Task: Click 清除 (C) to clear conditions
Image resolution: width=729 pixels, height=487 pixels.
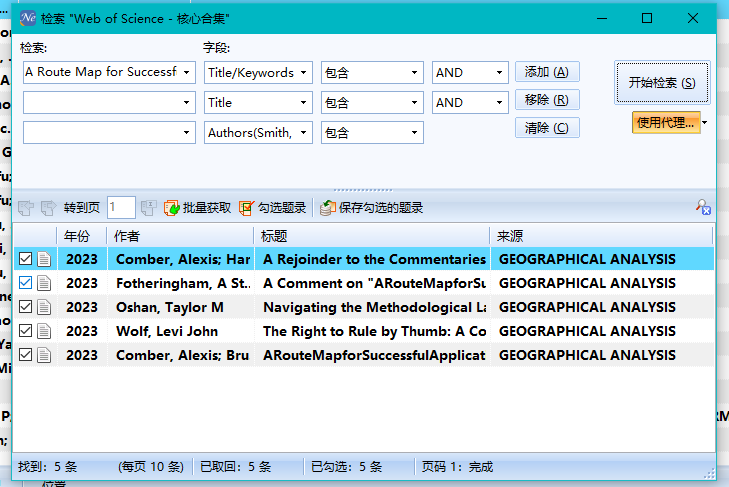Action: tap(547, 127)
